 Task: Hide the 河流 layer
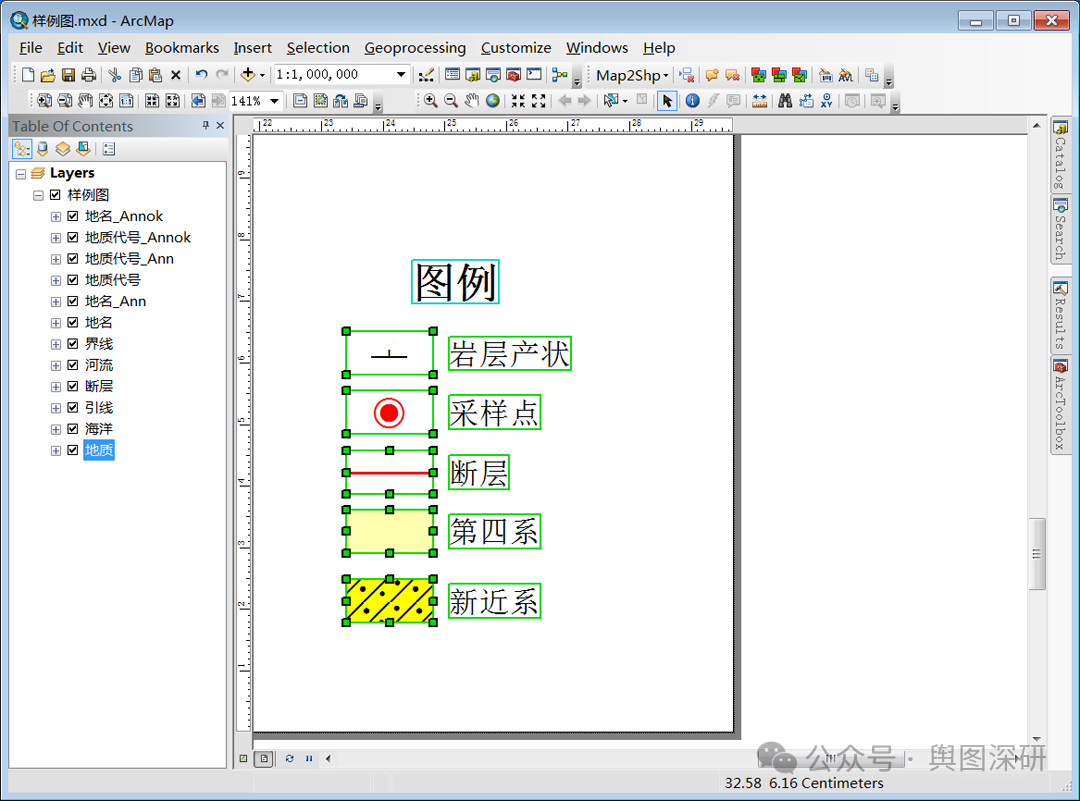click(x=72, y=365)
